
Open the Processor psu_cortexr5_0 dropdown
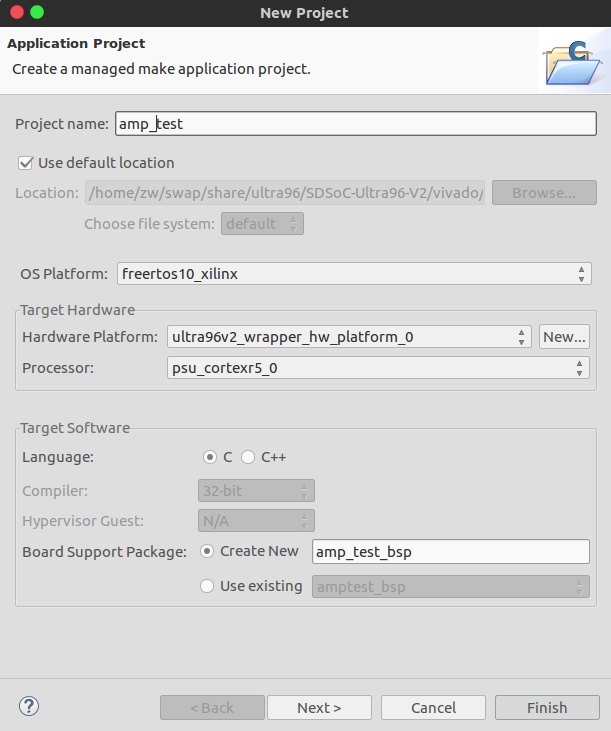(x=378, y=368)
